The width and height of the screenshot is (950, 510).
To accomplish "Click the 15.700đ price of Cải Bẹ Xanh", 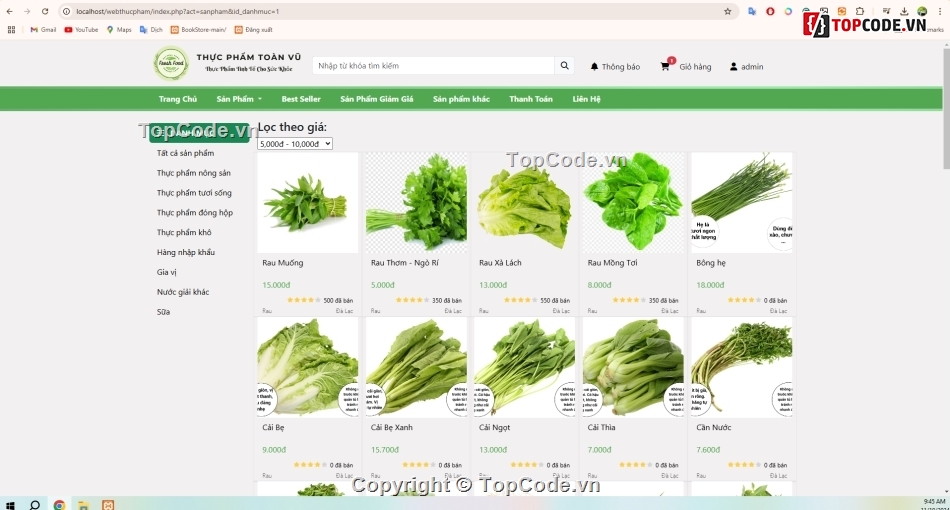I will click(385, 450).
